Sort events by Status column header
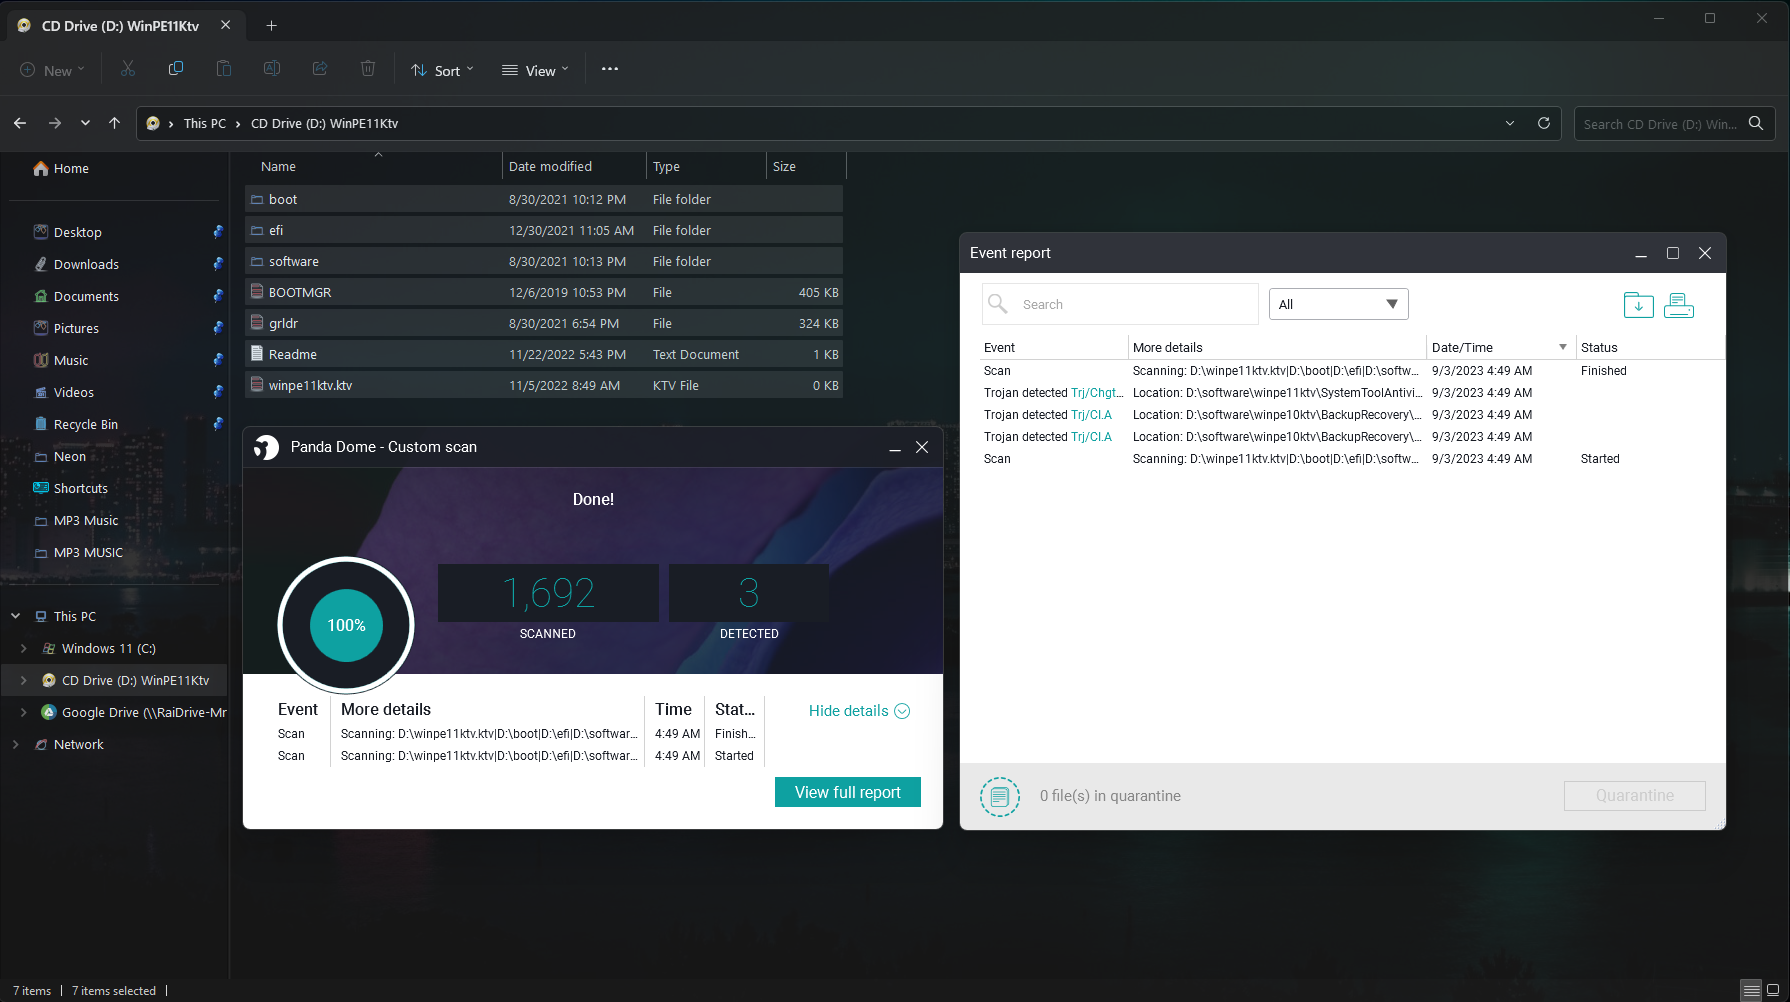The height and width of the screenshot is (1002, 1790). click(x=1650, y=347)
